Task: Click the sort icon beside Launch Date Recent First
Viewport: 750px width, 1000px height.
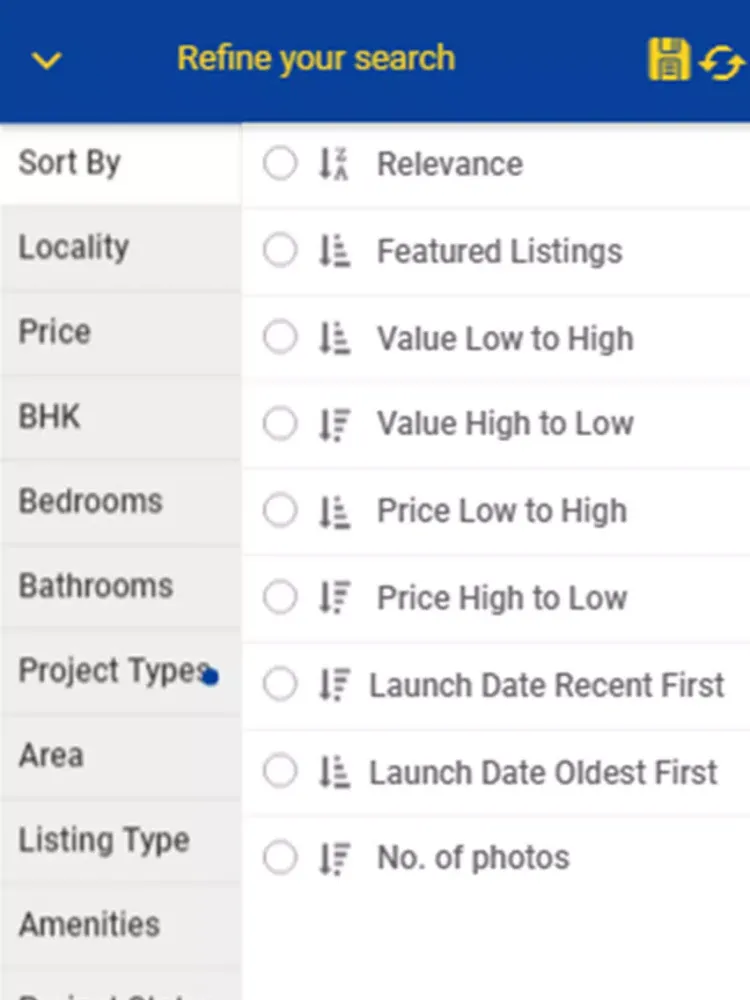Action: coord(334,684)
